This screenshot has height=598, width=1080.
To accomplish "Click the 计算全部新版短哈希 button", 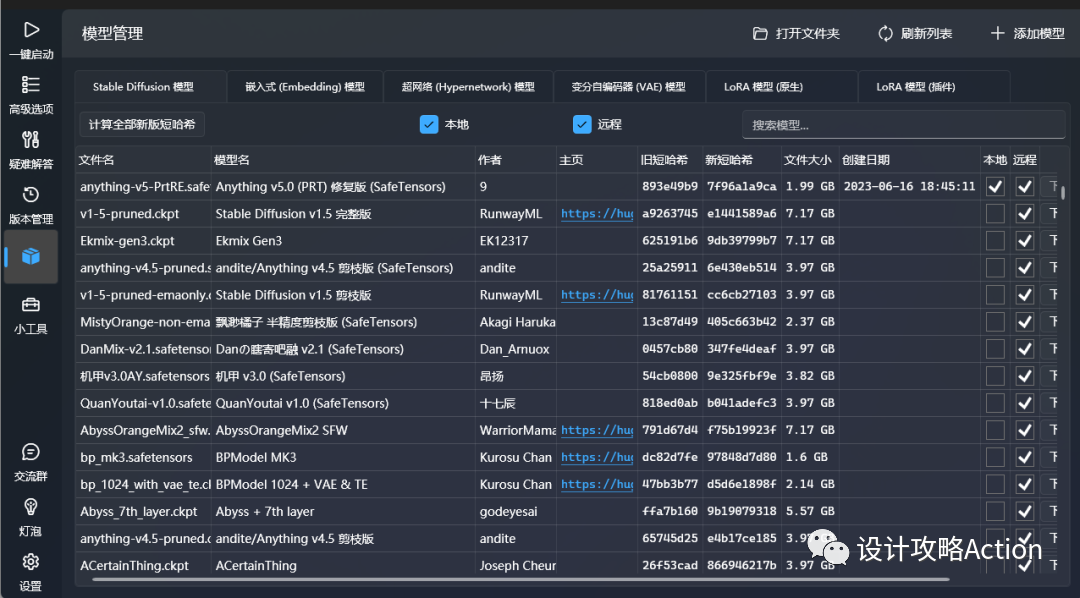I will (140, 124).
